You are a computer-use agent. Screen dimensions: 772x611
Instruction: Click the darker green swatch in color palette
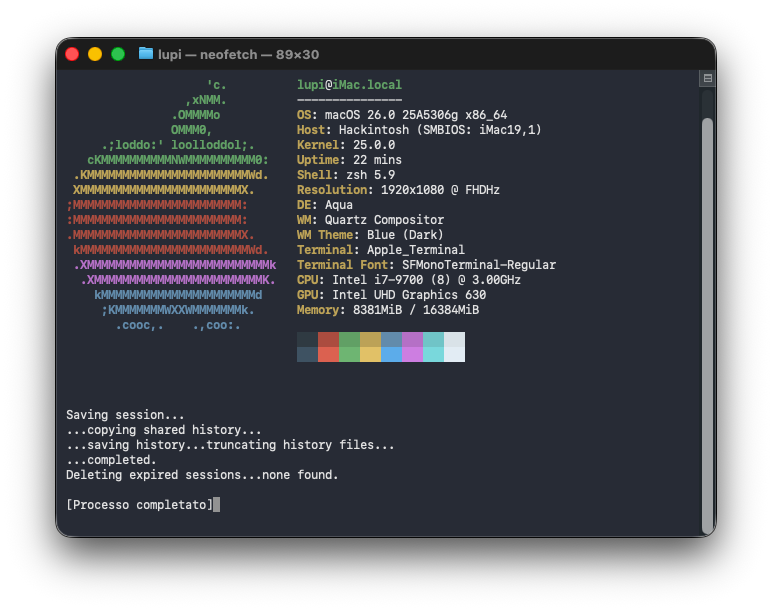(x=350, y=339)
